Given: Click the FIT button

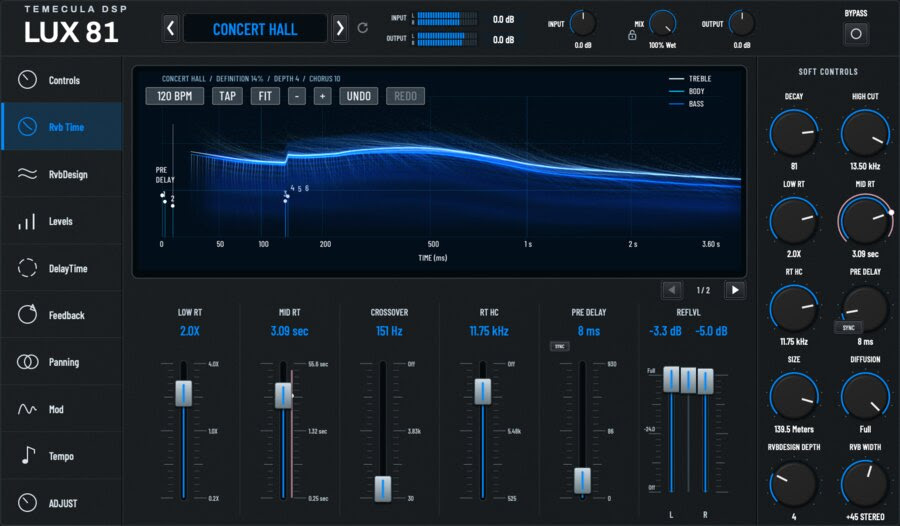Looking at the screenshot, I should (265, 96).
